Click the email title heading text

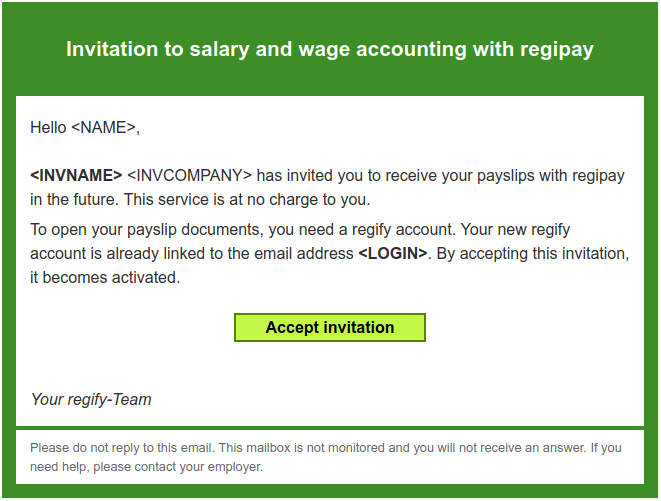pos(330,49)
